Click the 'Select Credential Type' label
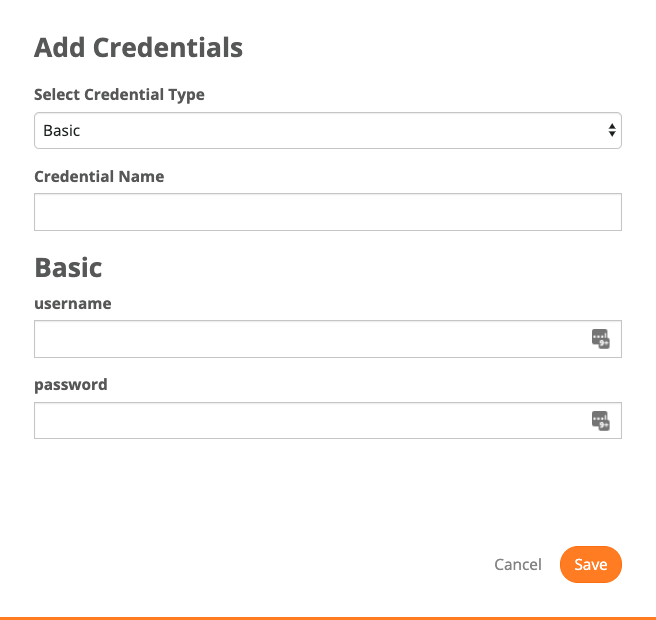Image resolution: width=656 pixels, height=620 pixels. pyautogui.click(x=119, y=95)
